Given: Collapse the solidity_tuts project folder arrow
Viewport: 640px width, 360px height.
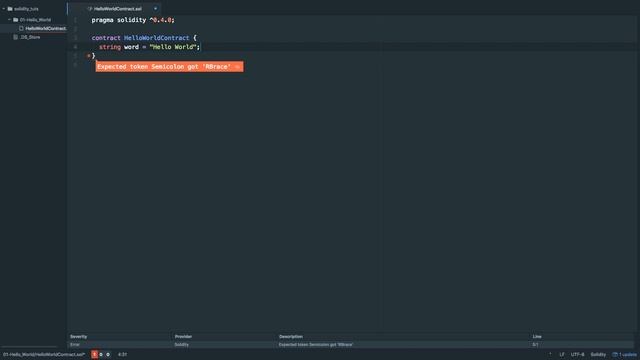Looking at the screenshot, I should pyautogui.click(x=4, y=9).
